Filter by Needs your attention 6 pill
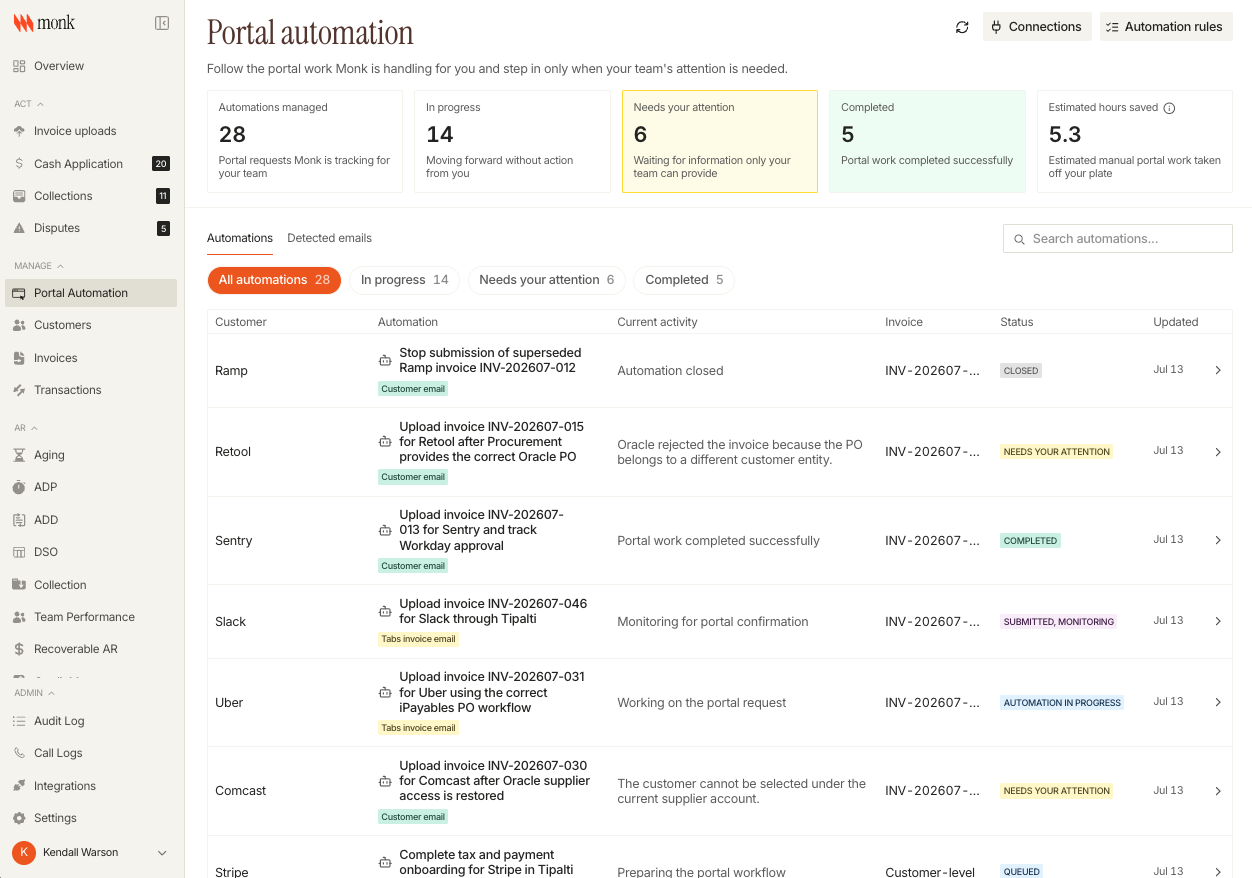The height and width of the screenshot is (878, 1252). pyautogui.click(x=547, y=280)
